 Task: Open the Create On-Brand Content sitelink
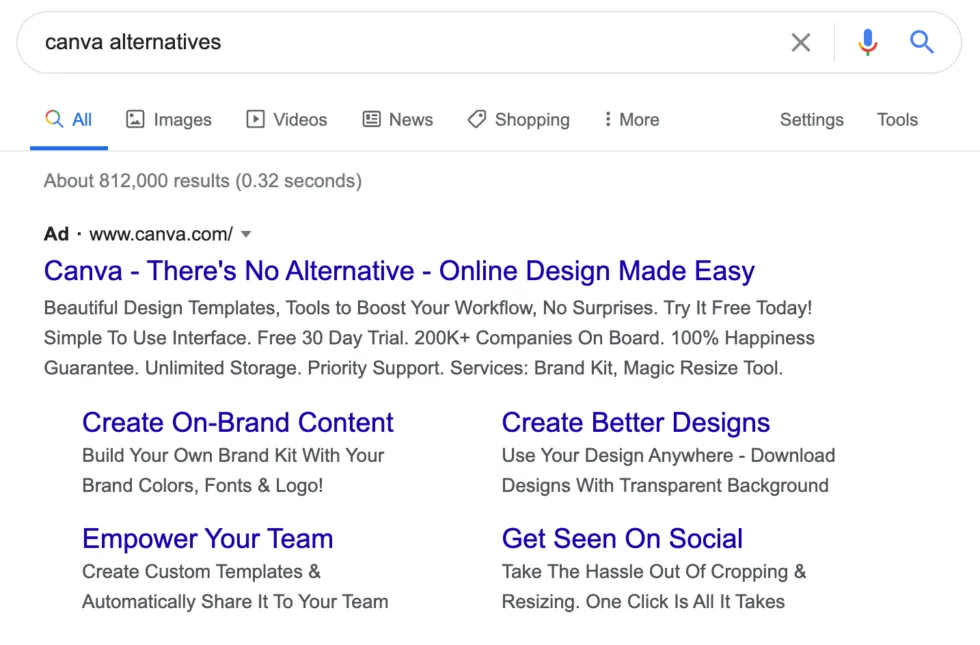(238, 422)
